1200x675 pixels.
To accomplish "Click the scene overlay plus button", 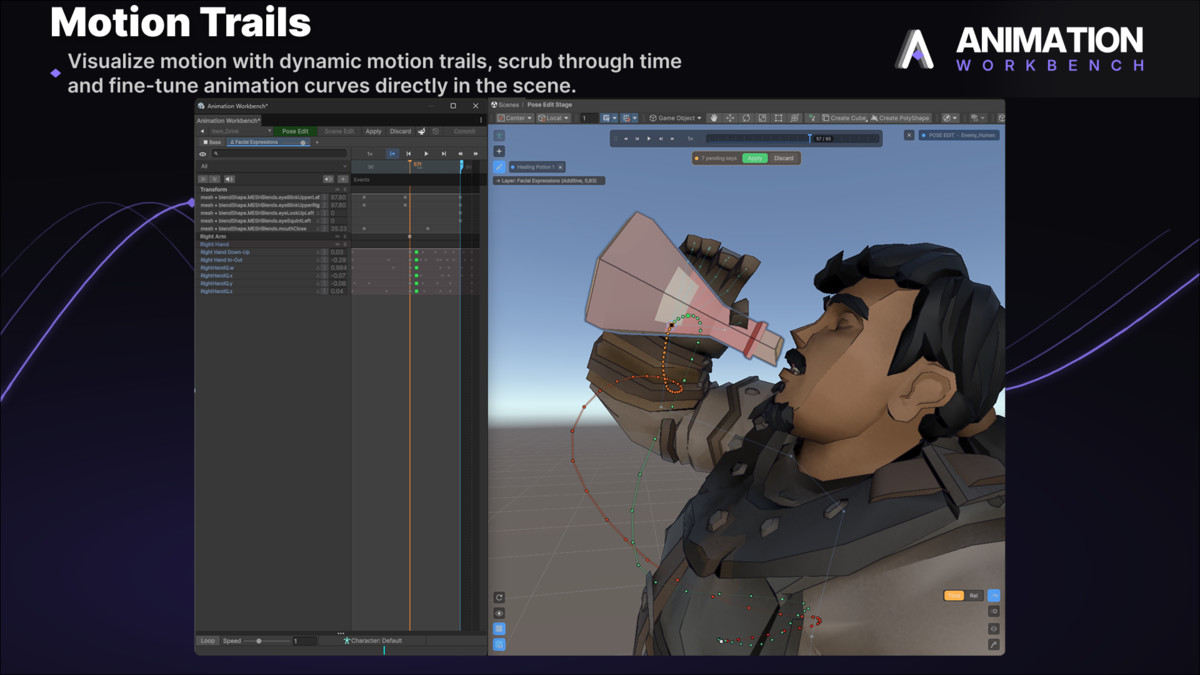I will 499,151.
